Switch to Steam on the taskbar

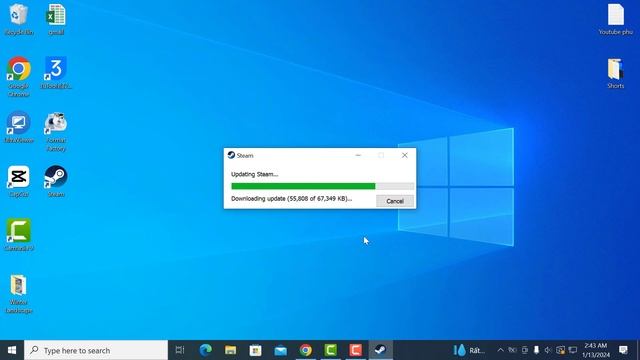pyautogui.click(x=380, y=350)
